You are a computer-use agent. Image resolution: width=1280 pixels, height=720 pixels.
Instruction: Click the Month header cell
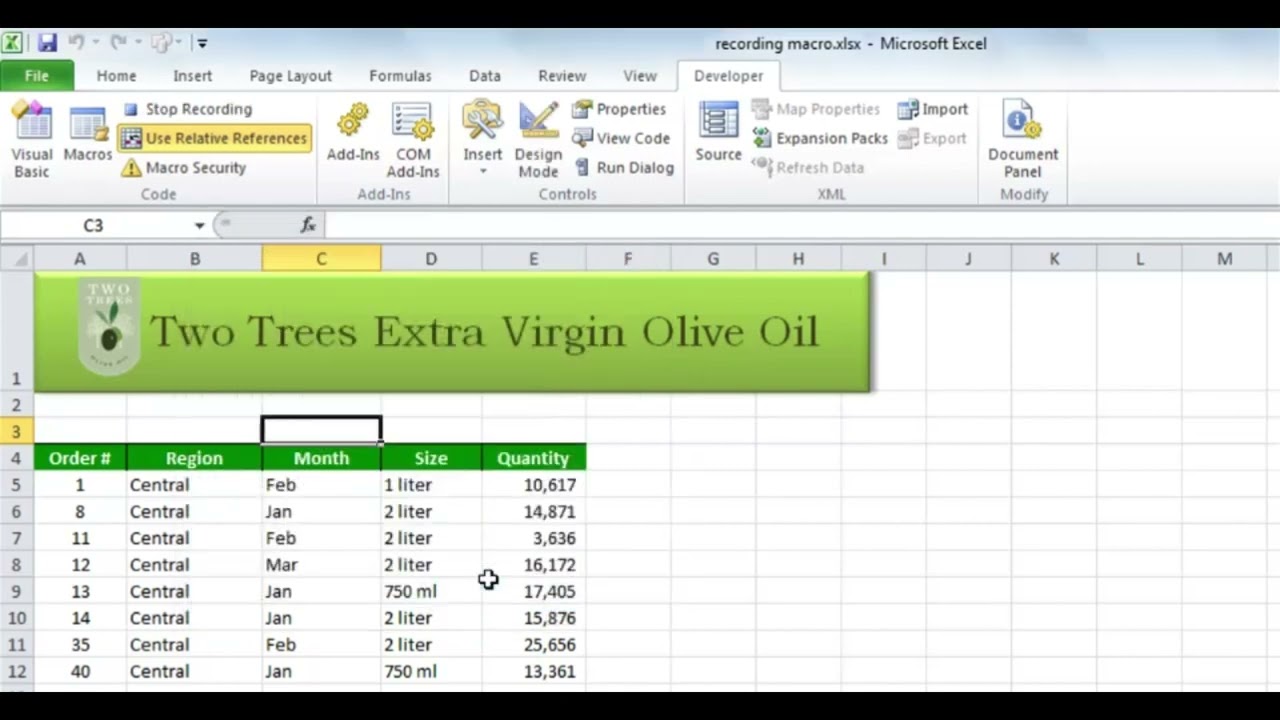pyautogui.click(x=321, y=458)
